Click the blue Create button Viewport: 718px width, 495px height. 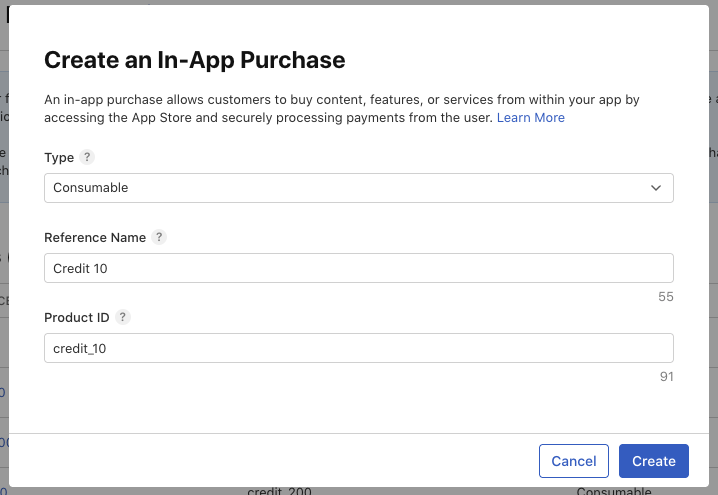point(653,461)
